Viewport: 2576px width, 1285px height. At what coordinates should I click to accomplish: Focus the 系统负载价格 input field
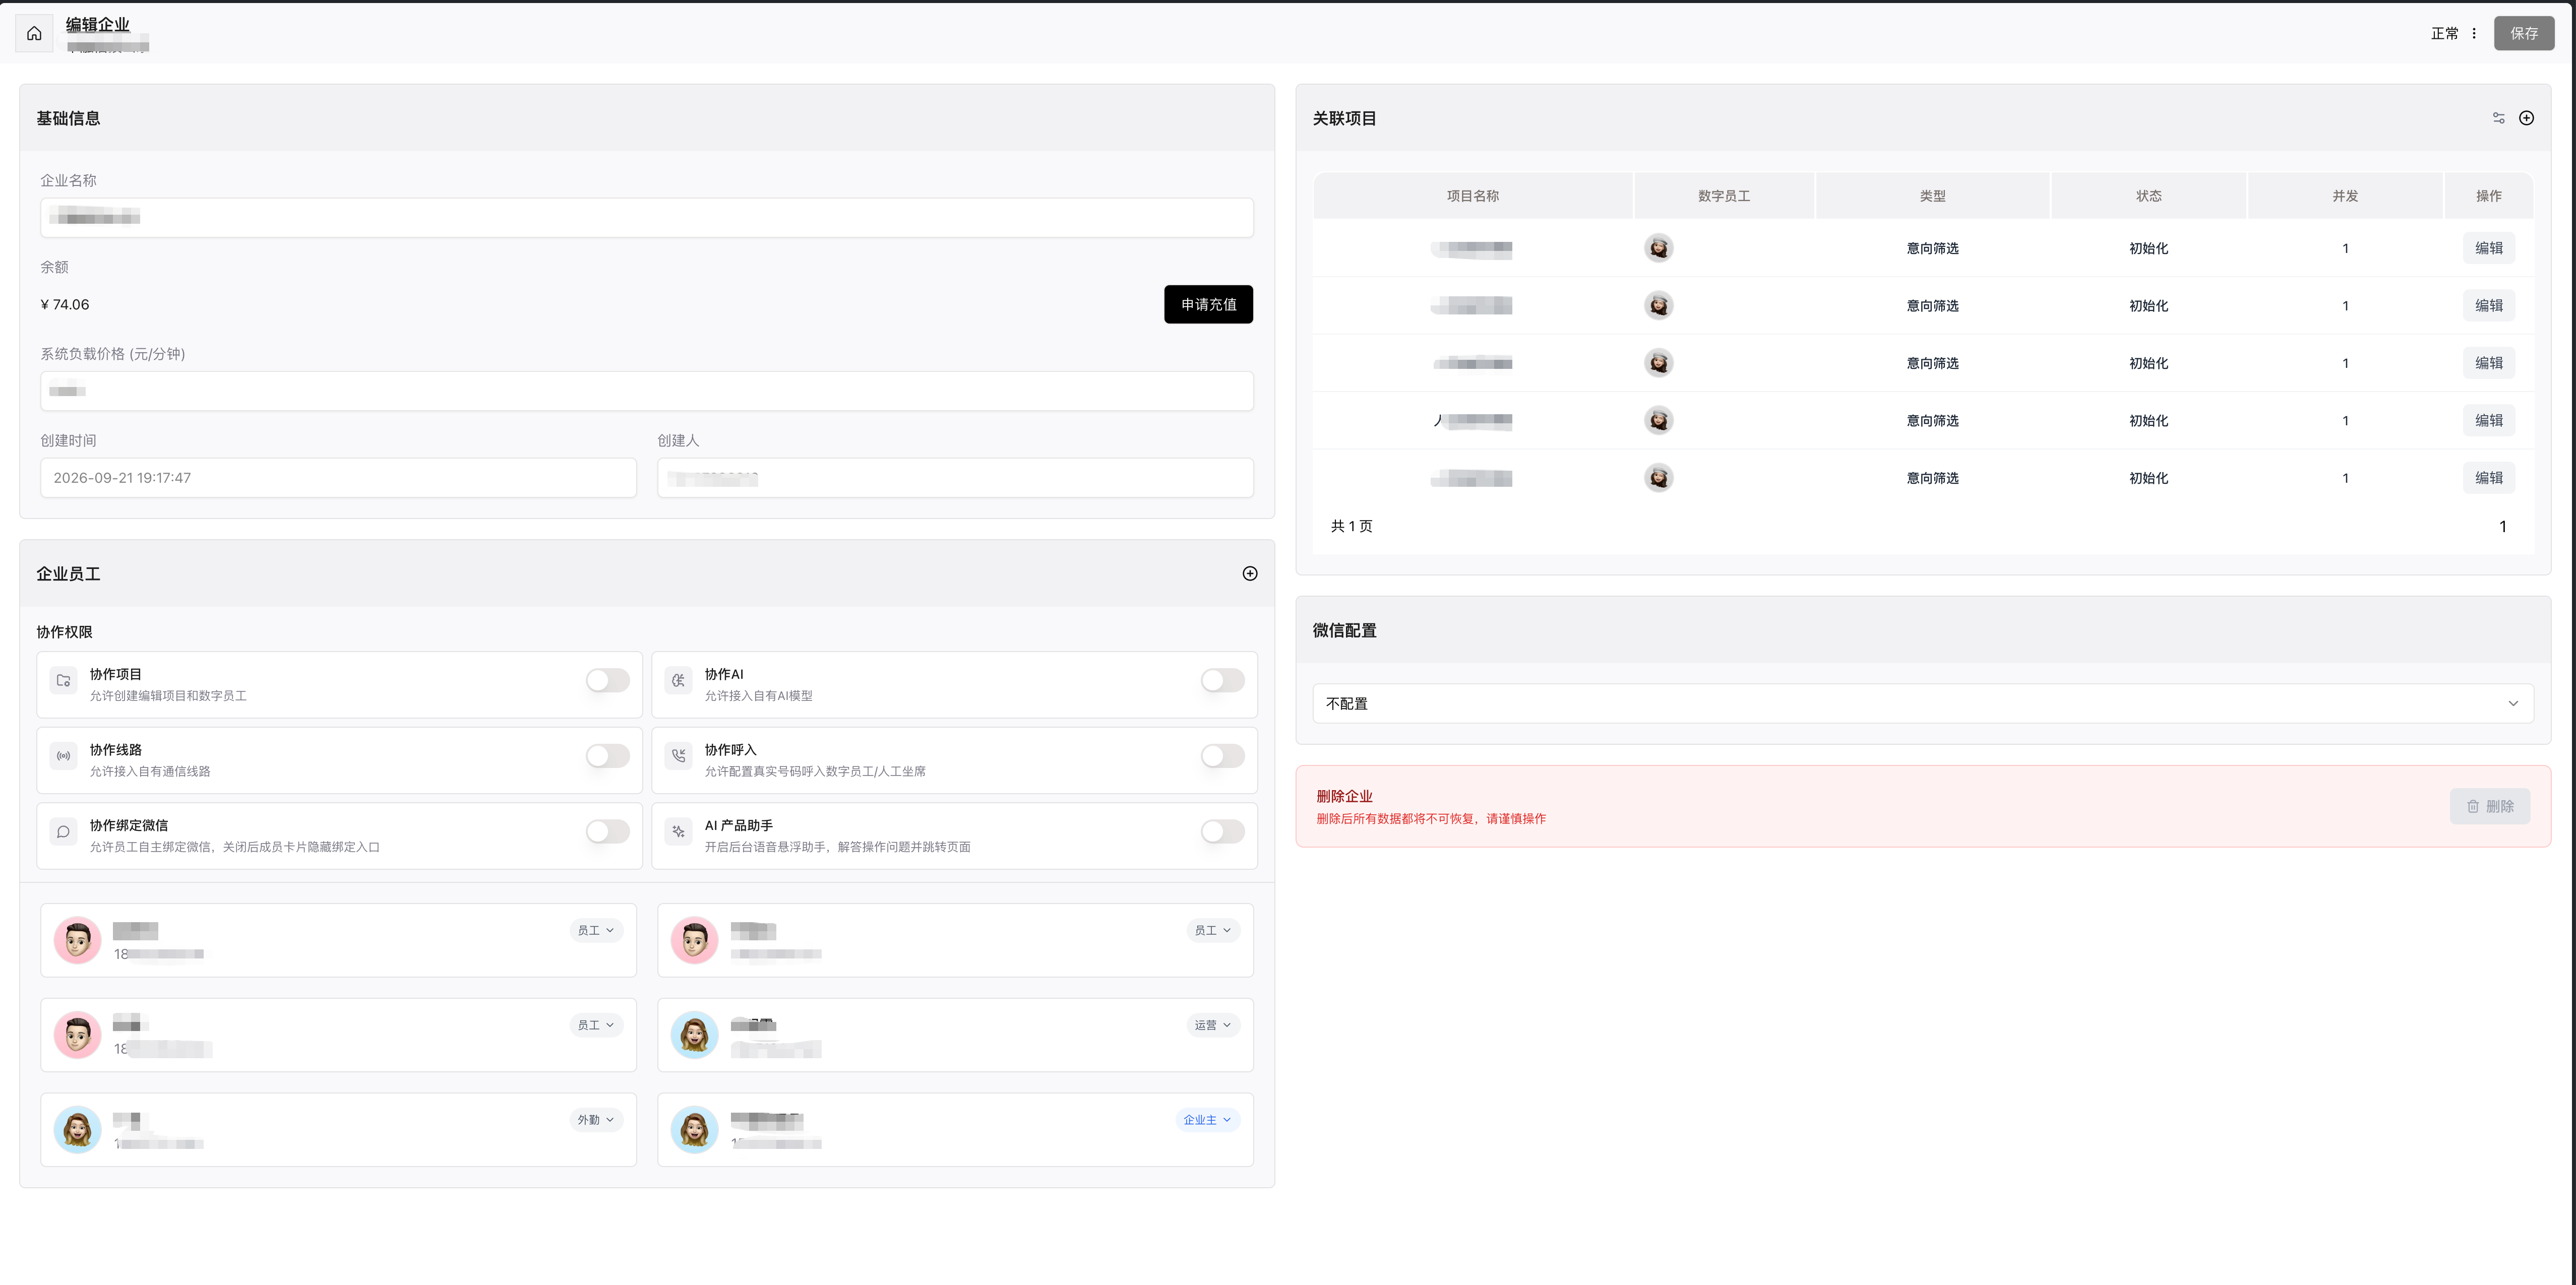coord(647,391)
